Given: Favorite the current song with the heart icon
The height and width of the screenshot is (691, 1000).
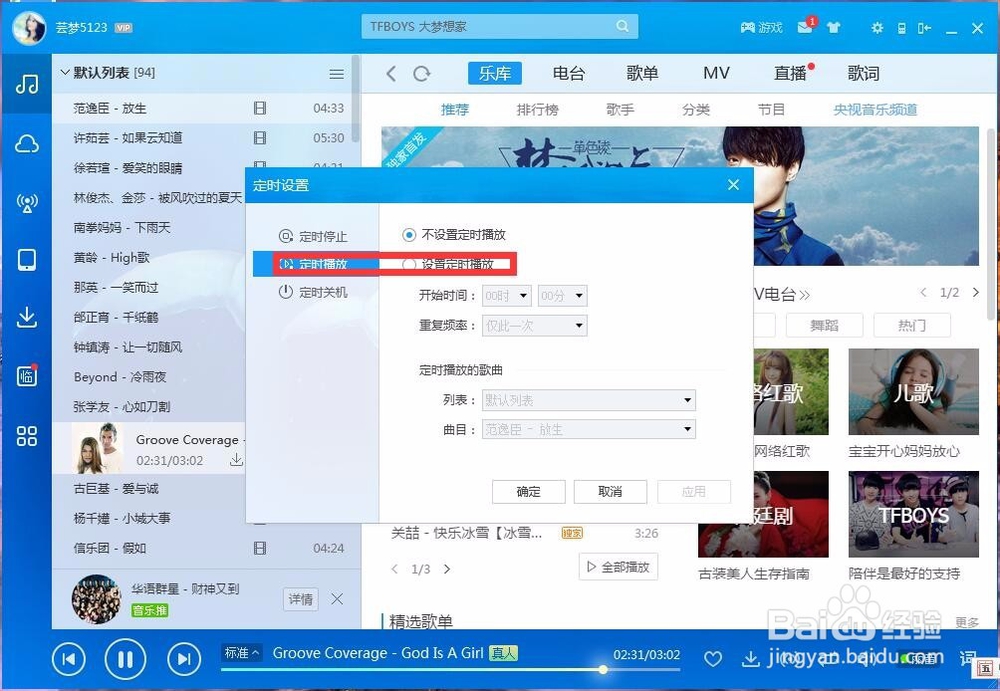Looking at the screenshot, I should (x=713, y=659).
